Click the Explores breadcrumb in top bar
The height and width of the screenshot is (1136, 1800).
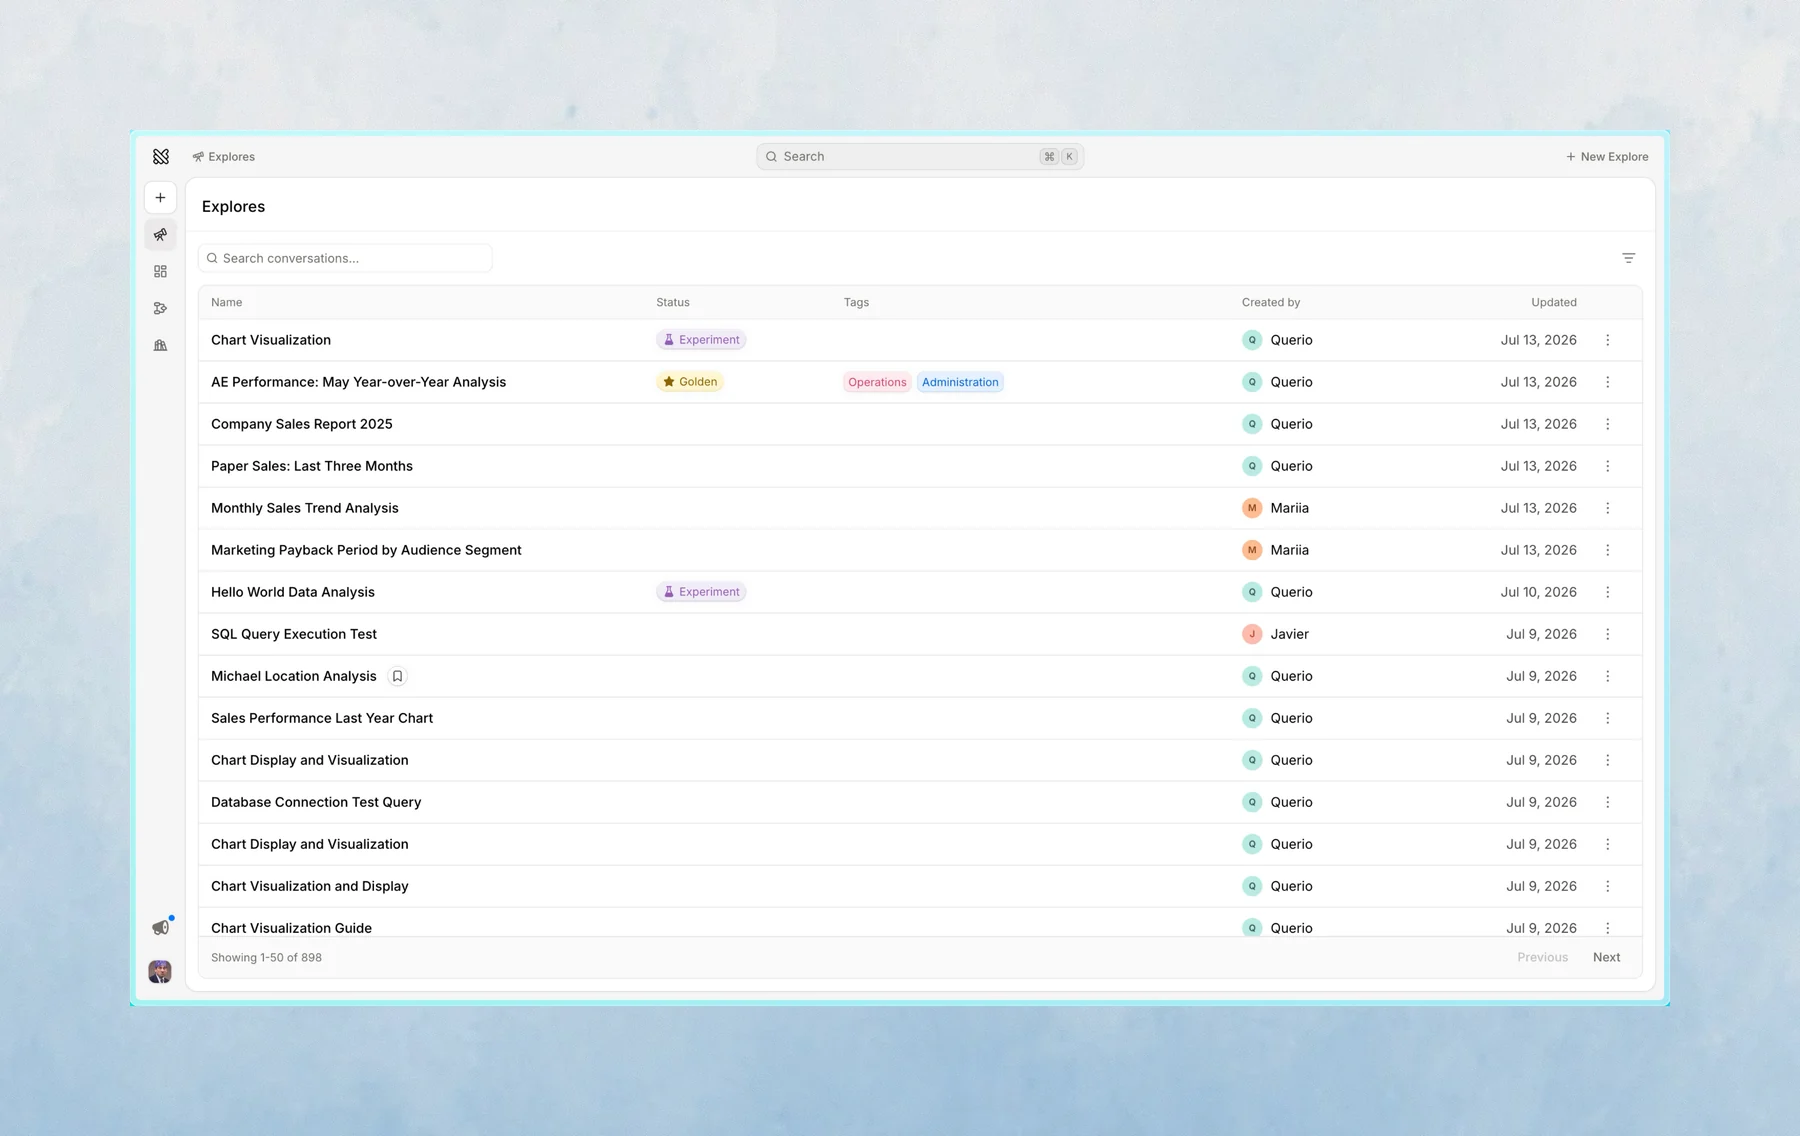pyautogui.click(x=224, y=157)
